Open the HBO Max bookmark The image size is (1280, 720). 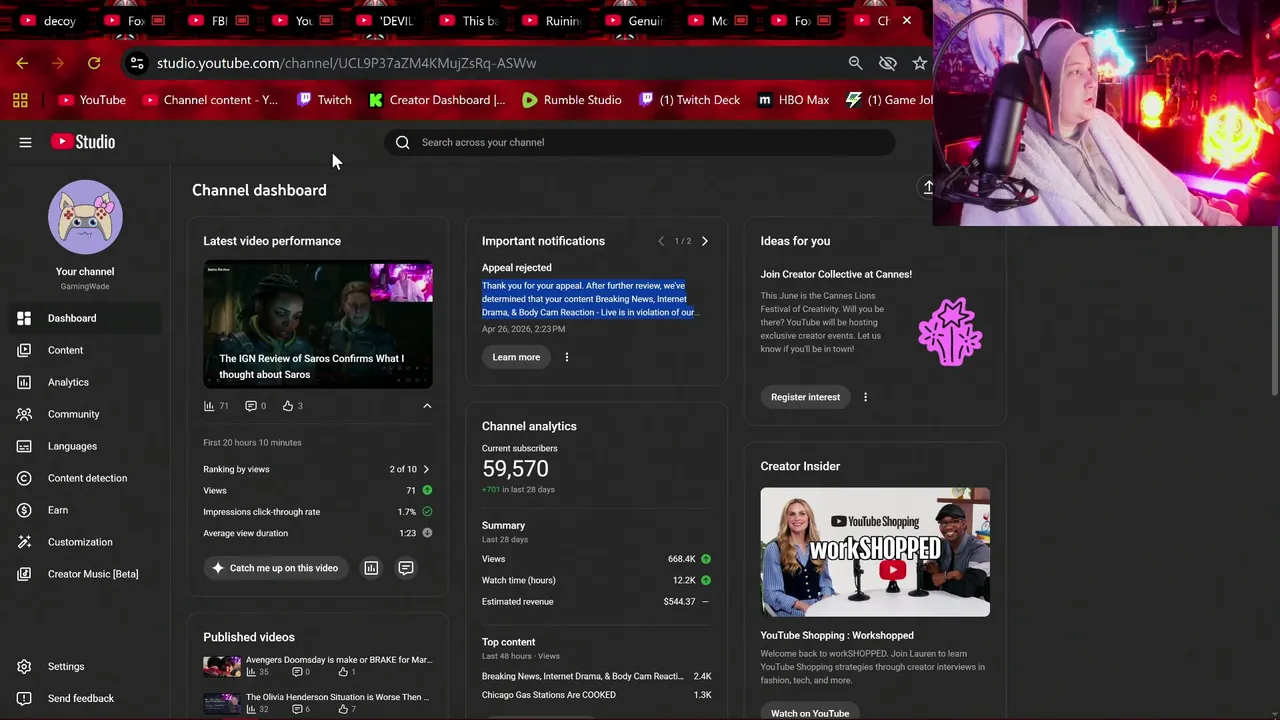point(794,100)
